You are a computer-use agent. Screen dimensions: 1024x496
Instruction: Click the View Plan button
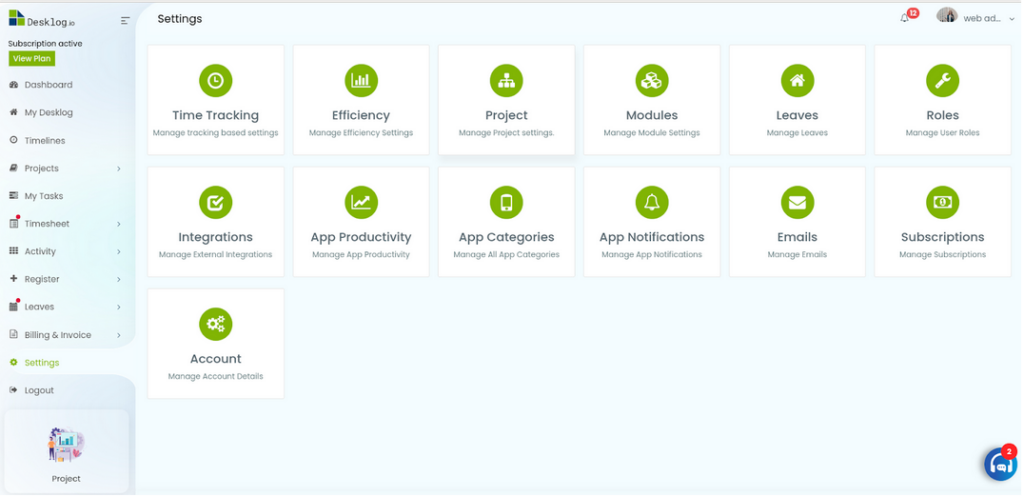point(31,58)
